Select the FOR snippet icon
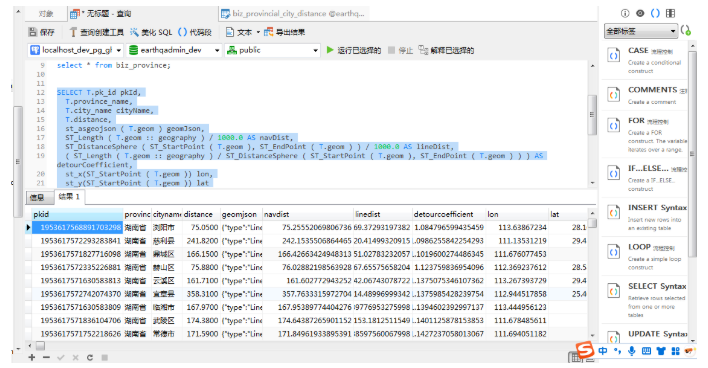Screen dimensions: 708x368 (613, 126)
